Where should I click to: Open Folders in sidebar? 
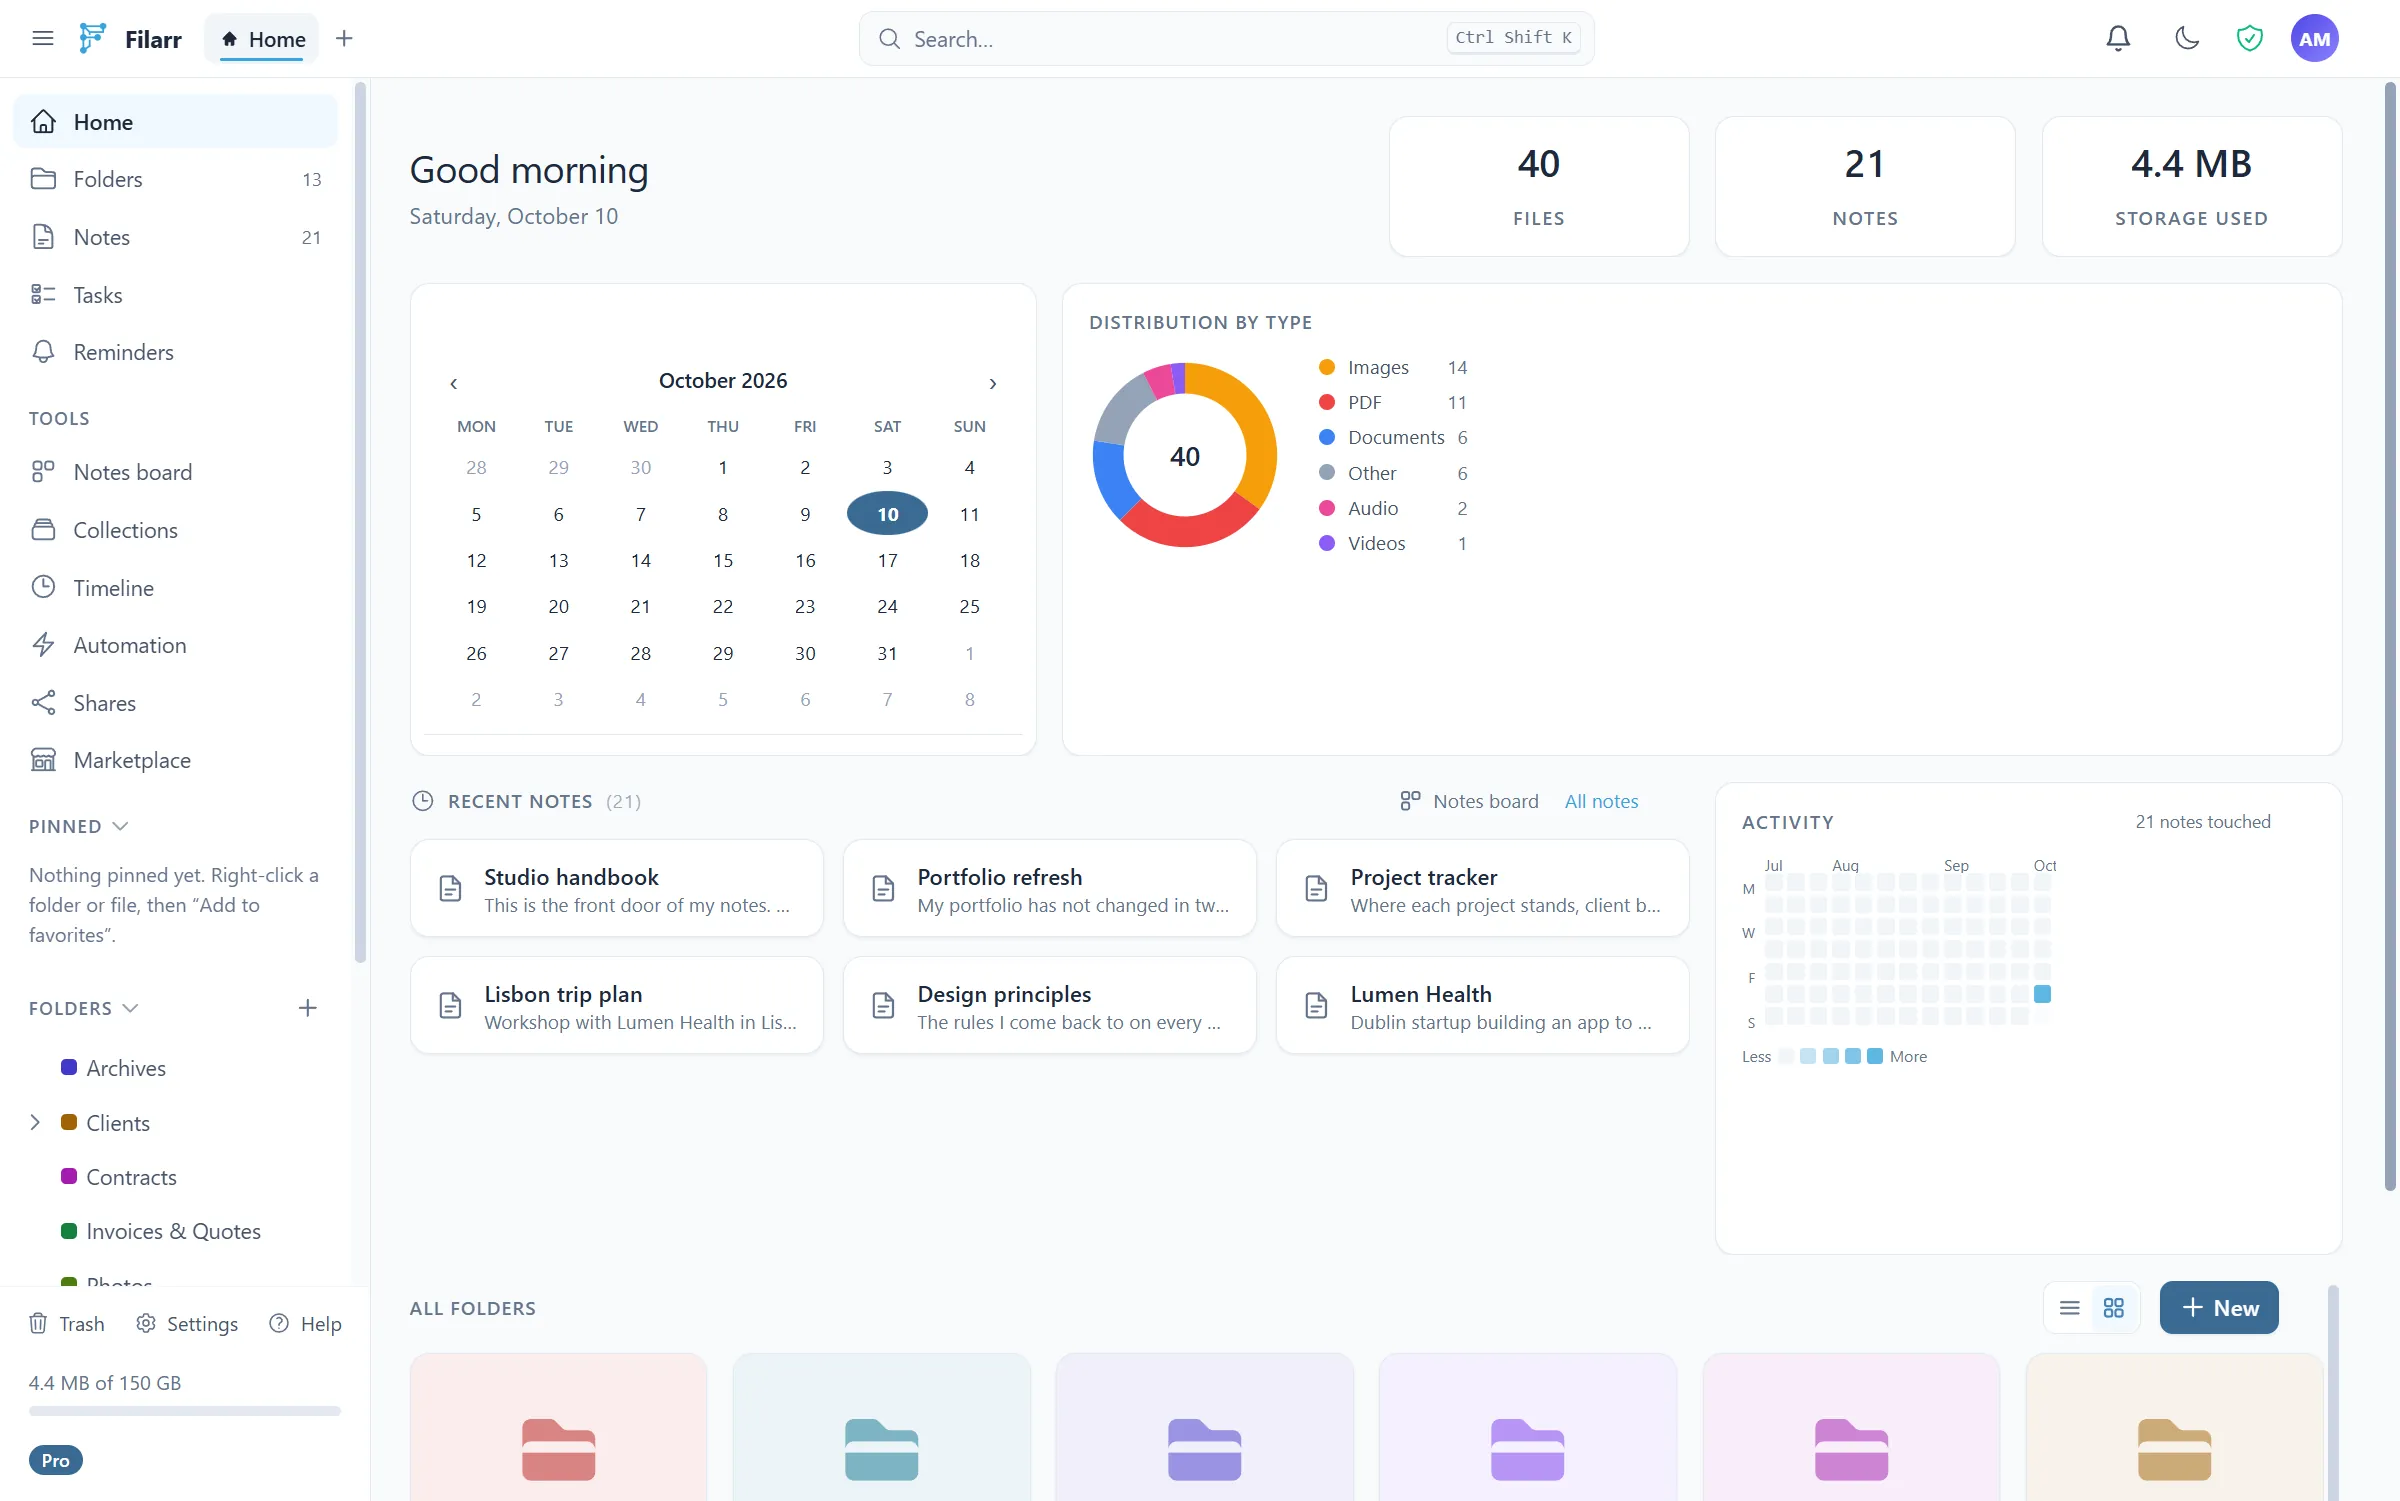[x=176, y=179]
